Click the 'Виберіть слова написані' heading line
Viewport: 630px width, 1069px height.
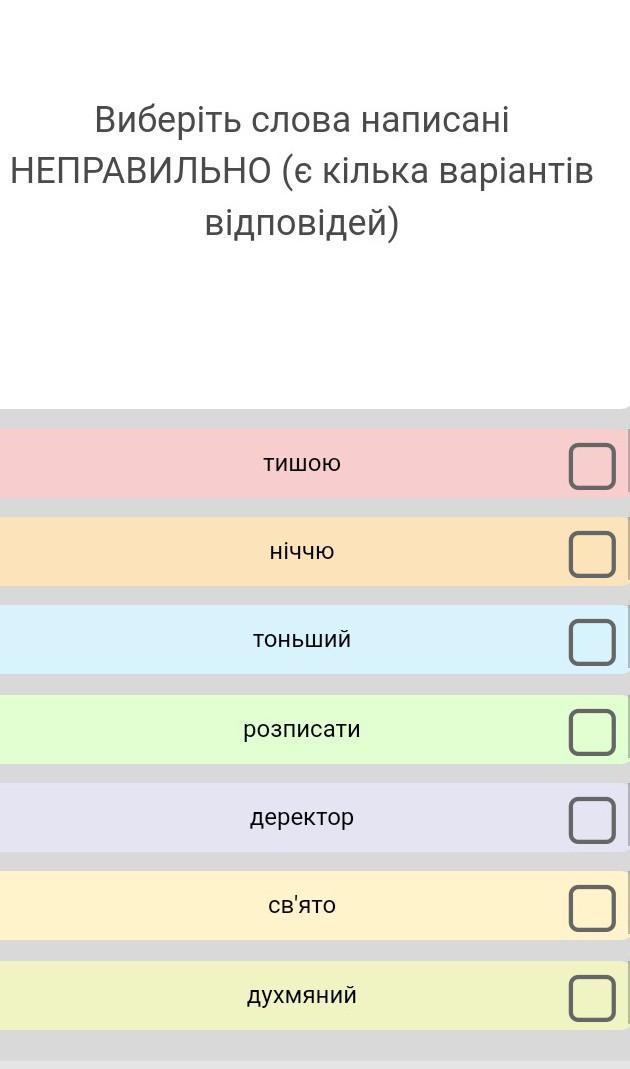[x=302, y=119]
